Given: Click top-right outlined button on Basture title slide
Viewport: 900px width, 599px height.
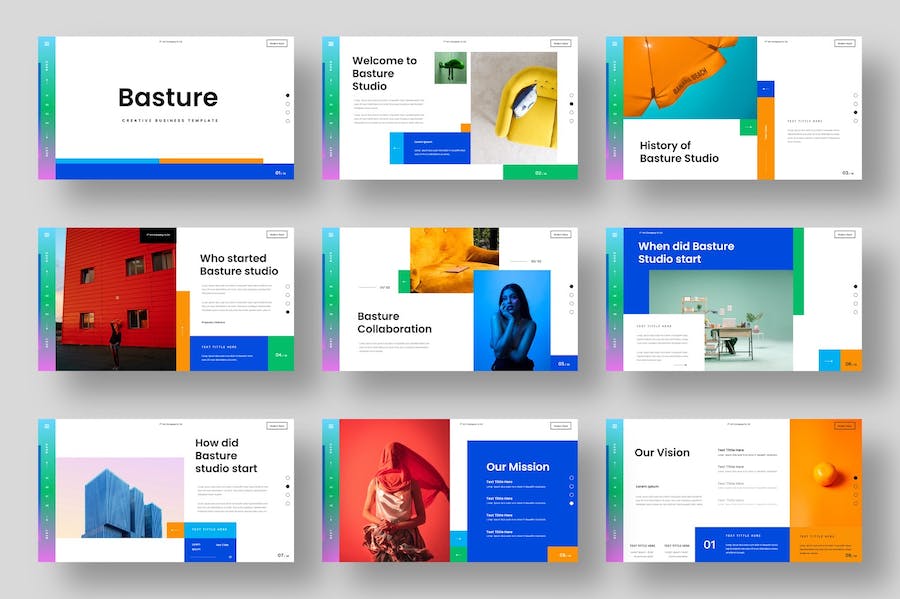Looking at the screenshot, I should [x=277, y=43].
